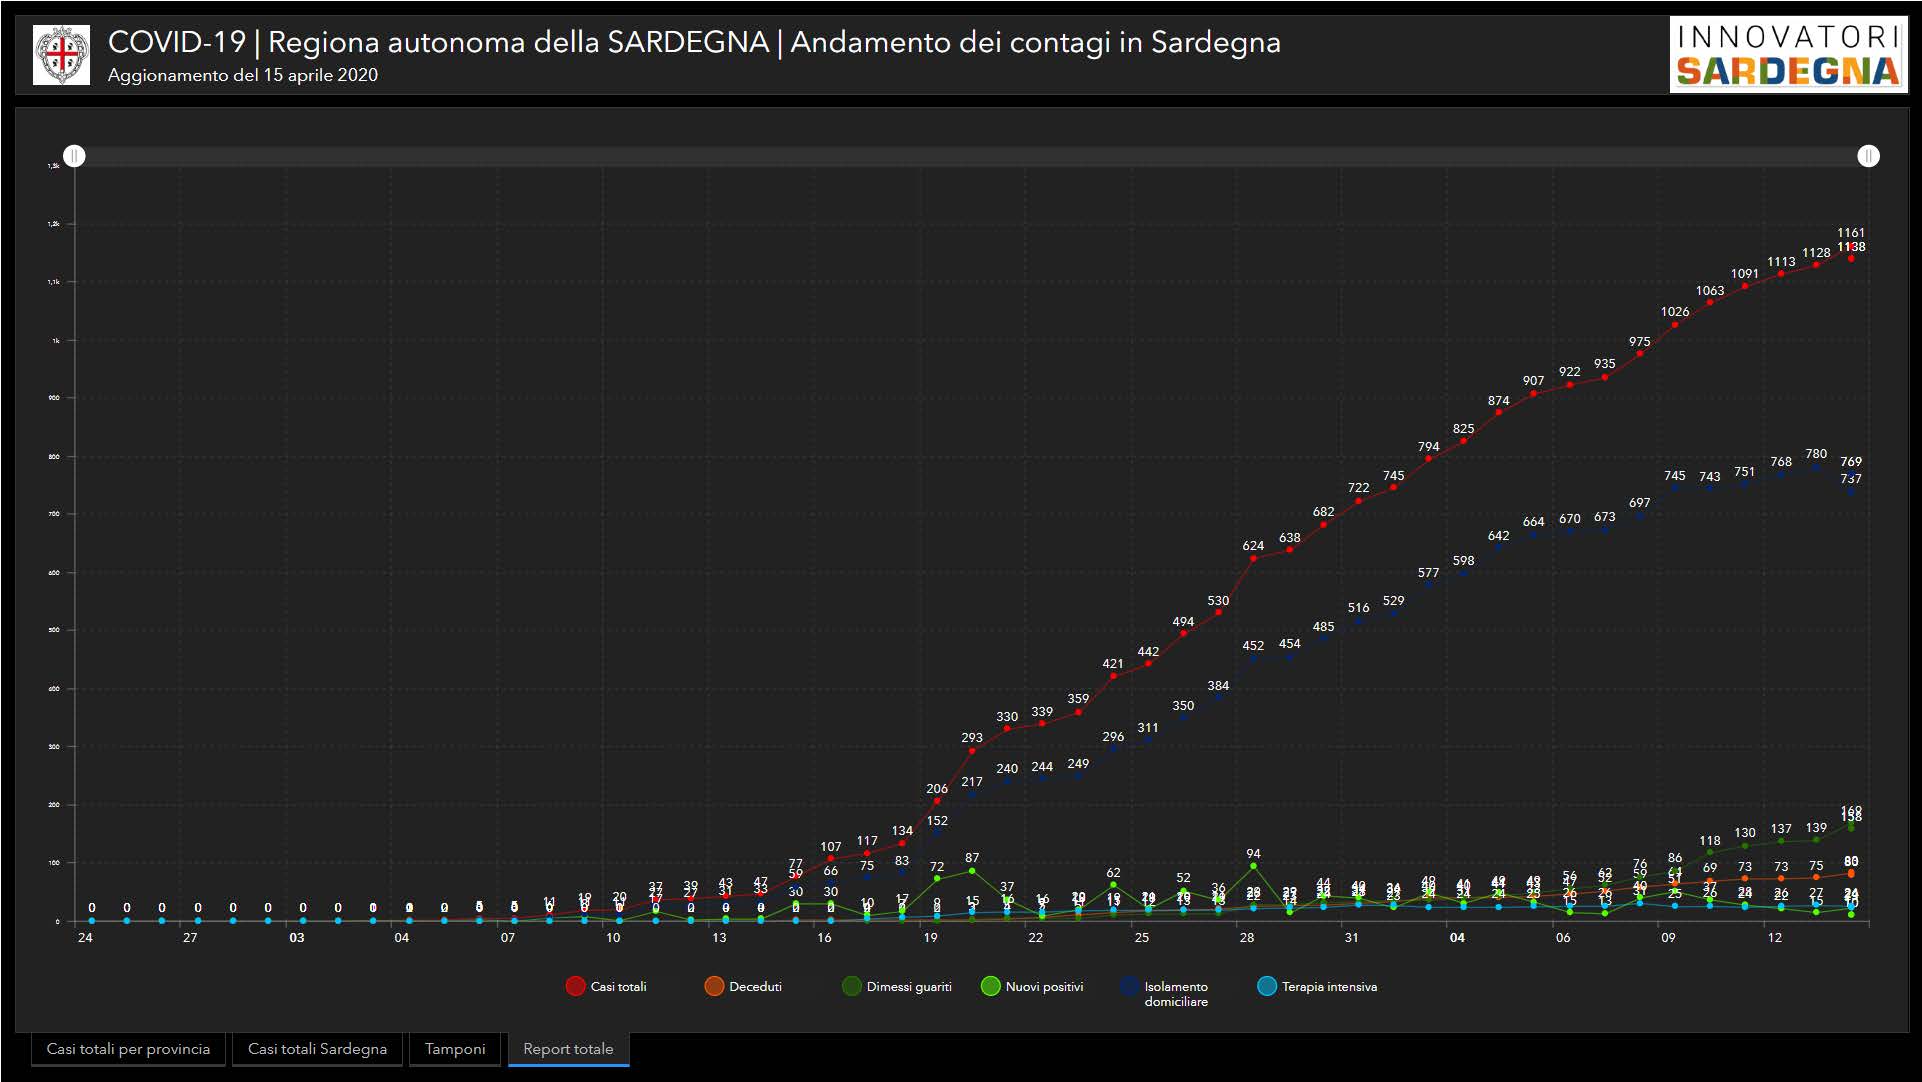Toggle Isolamento domiciliare legend marker
Viewport: 1922px width, 1082px height.
point(1130,986)
